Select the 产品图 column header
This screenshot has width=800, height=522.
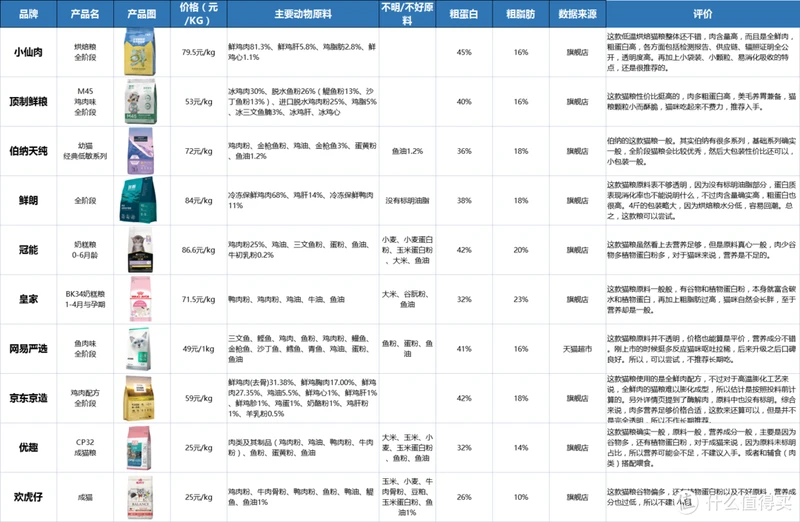tap(142, 14)
